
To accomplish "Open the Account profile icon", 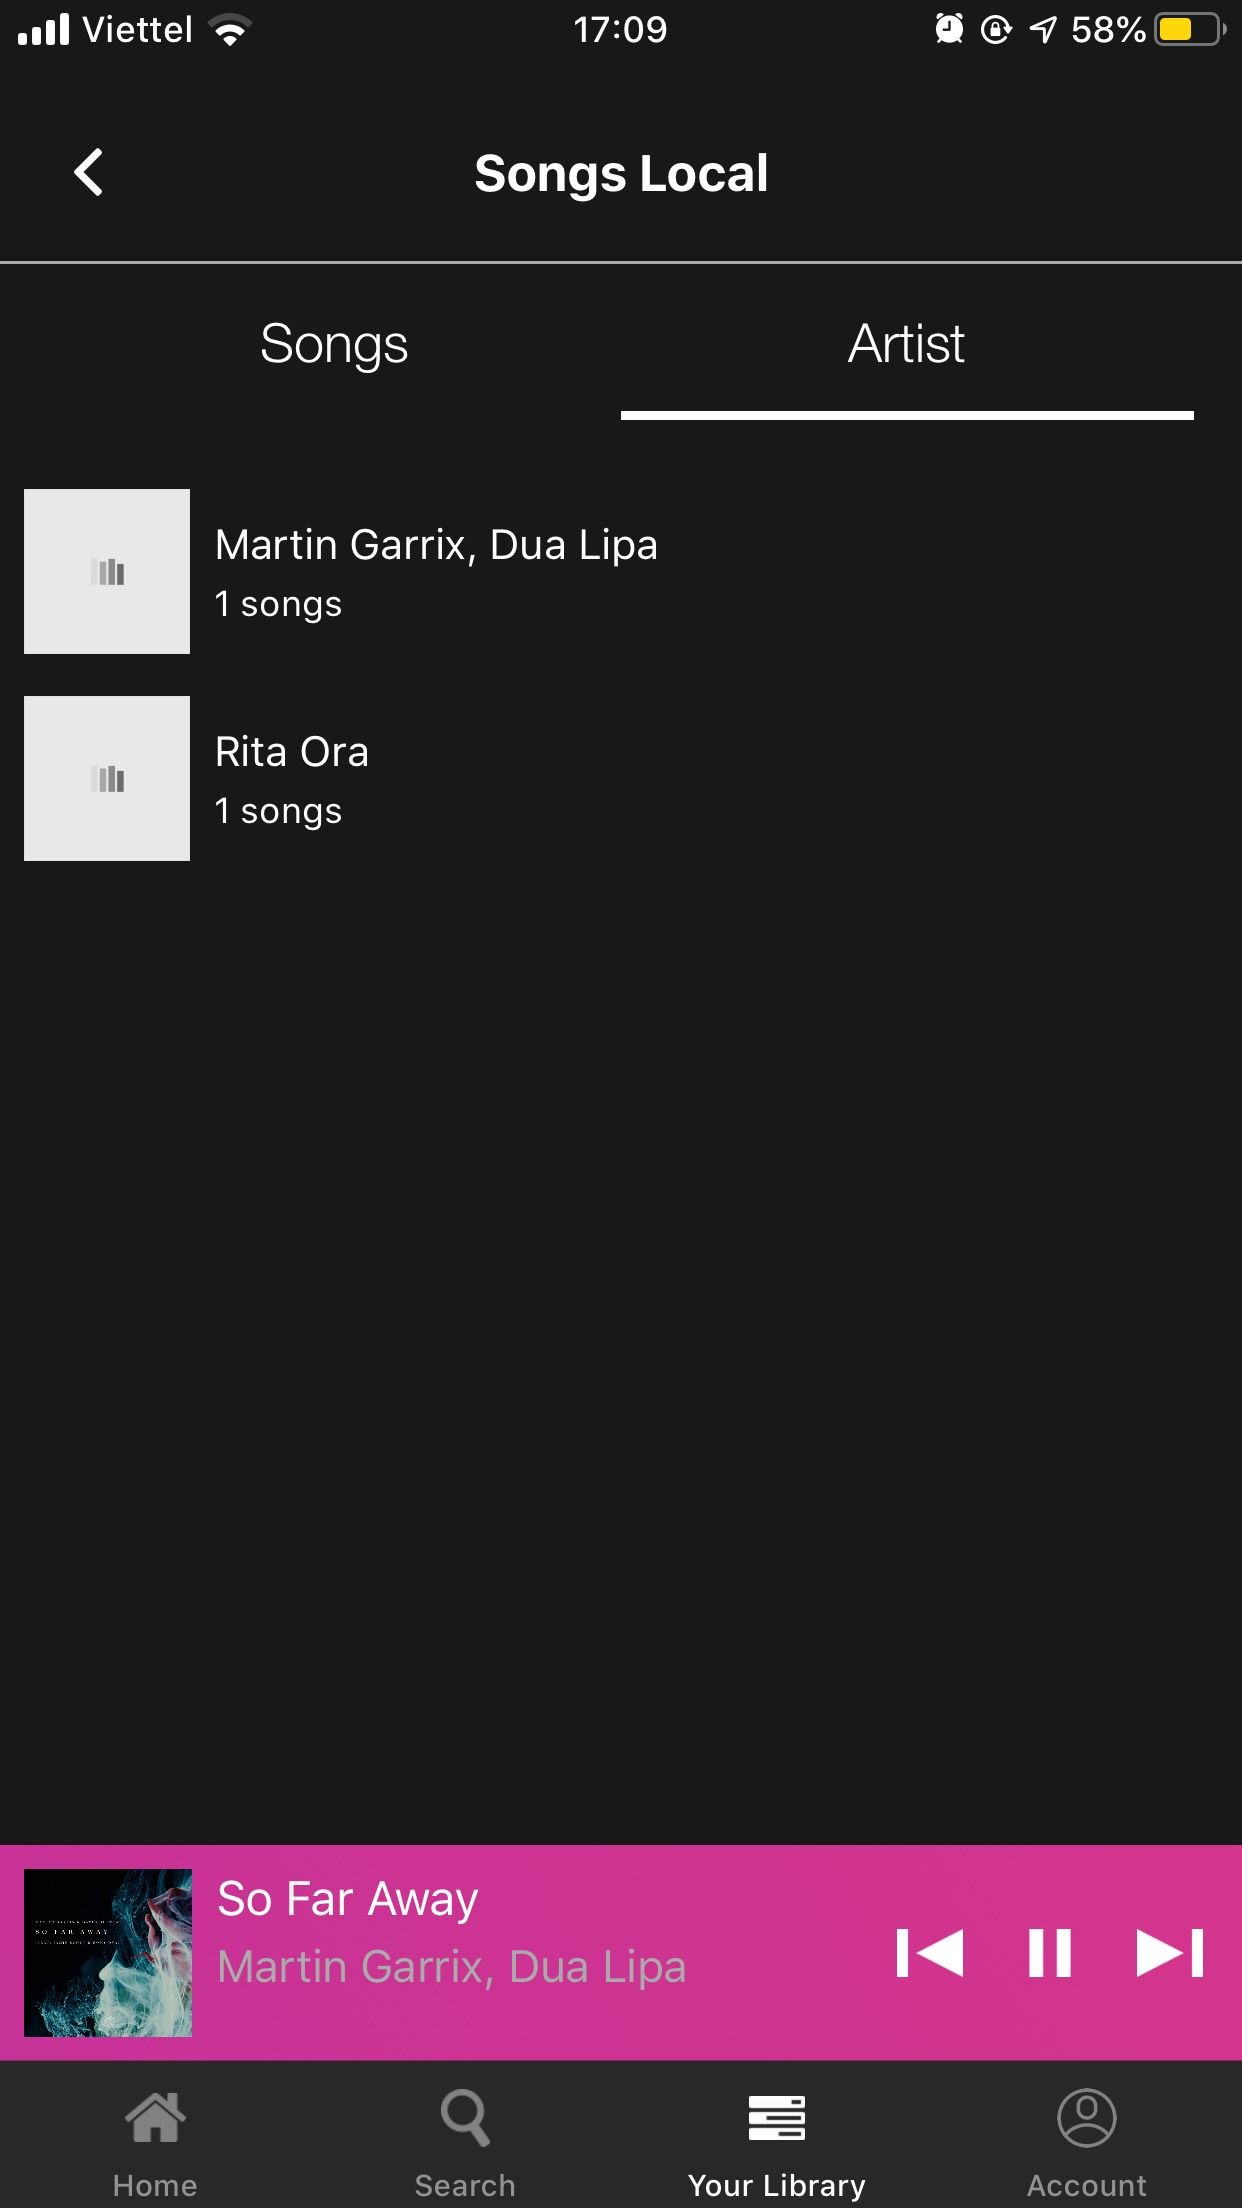I will [x=1087, y=2118].
